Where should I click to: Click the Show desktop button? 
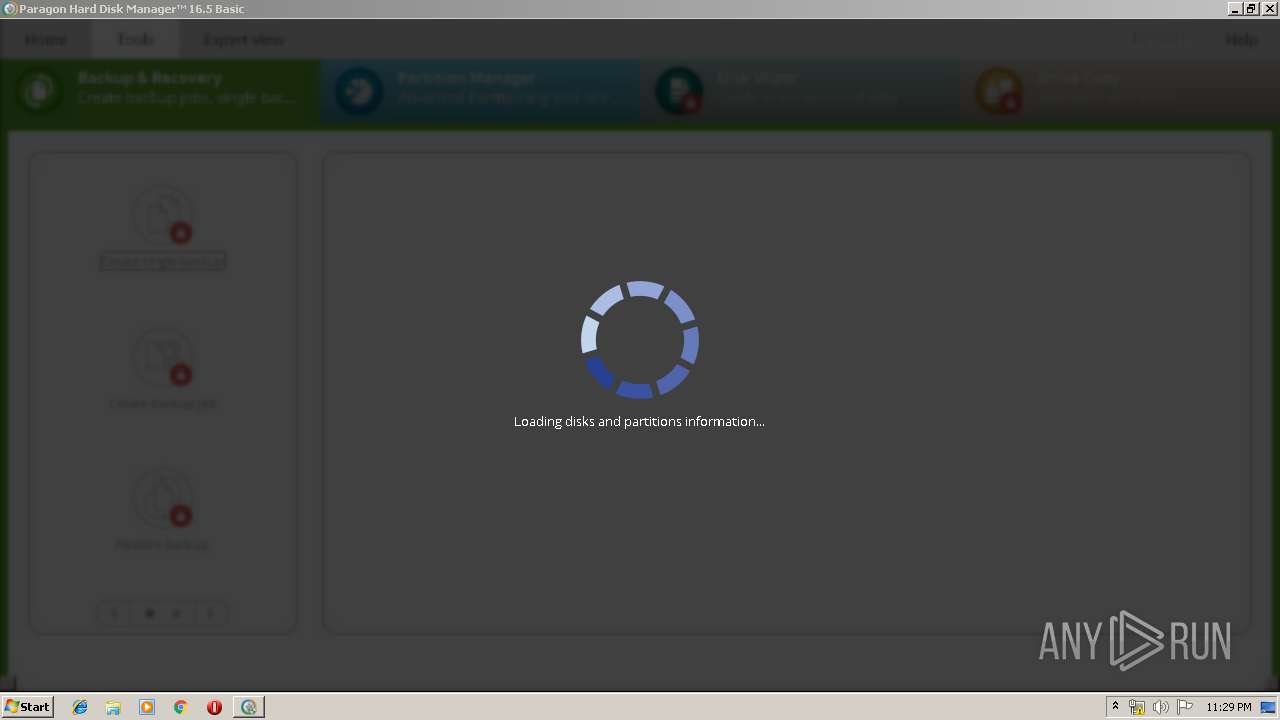coord(1269,707)
